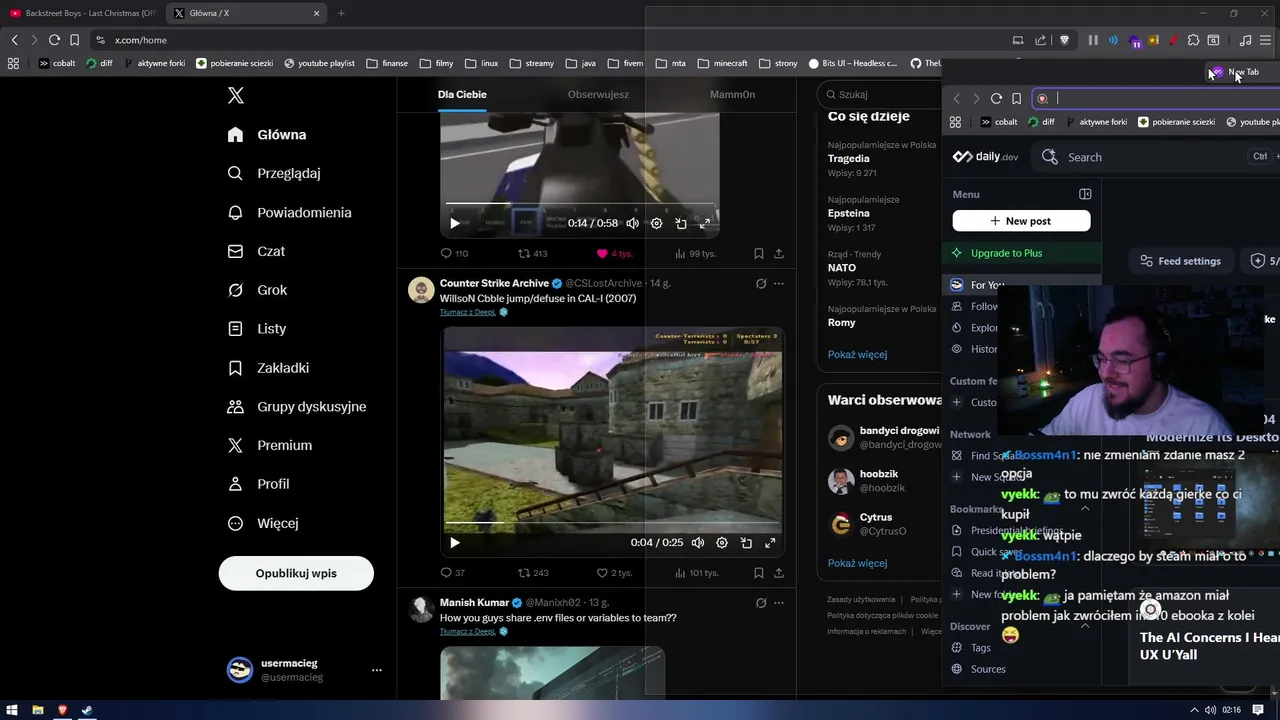1280x720 pixels.
Task: Open more options on Counter Strike Archive post
Action: (779, 283)
